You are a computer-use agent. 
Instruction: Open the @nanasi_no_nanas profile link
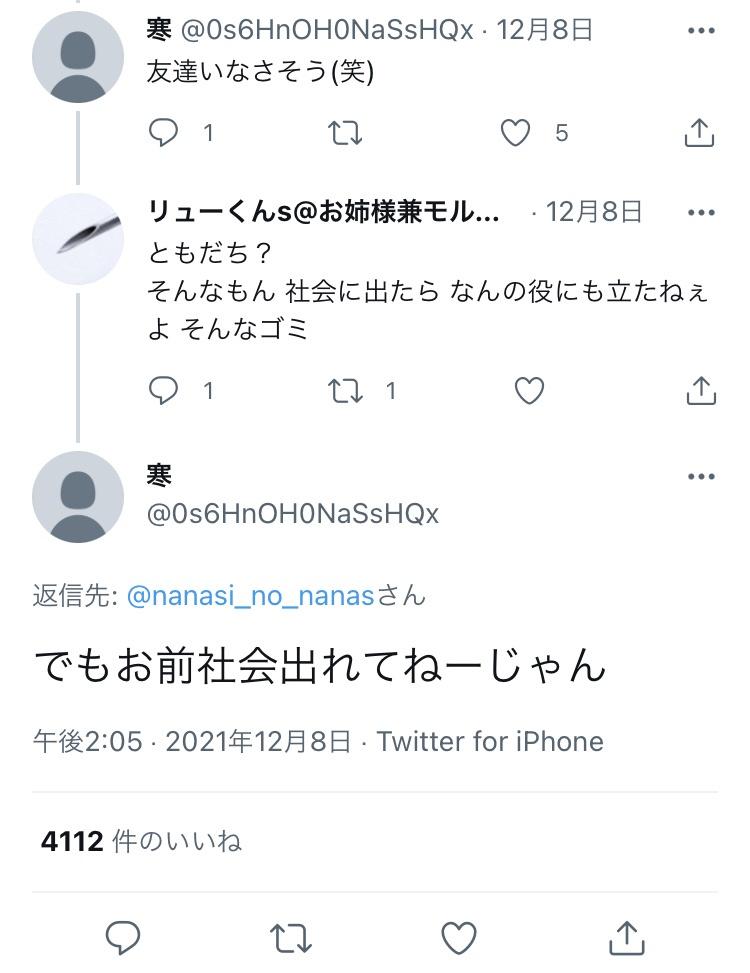click(250, 596)
